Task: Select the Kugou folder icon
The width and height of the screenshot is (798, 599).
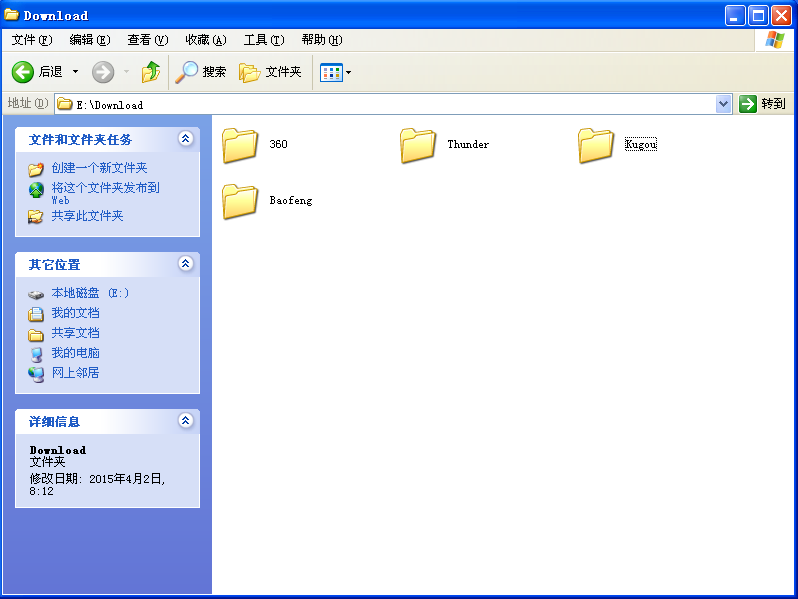Action: [596, 145]
